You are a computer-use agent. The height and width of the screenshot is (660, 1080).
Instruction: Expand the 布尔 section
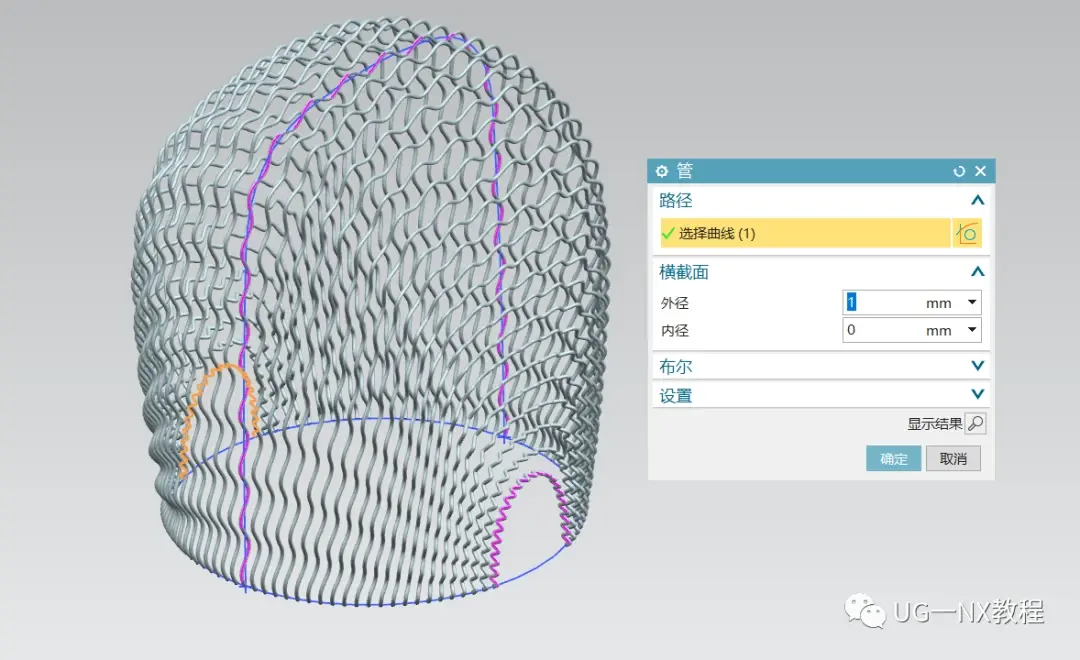(977, 366)
